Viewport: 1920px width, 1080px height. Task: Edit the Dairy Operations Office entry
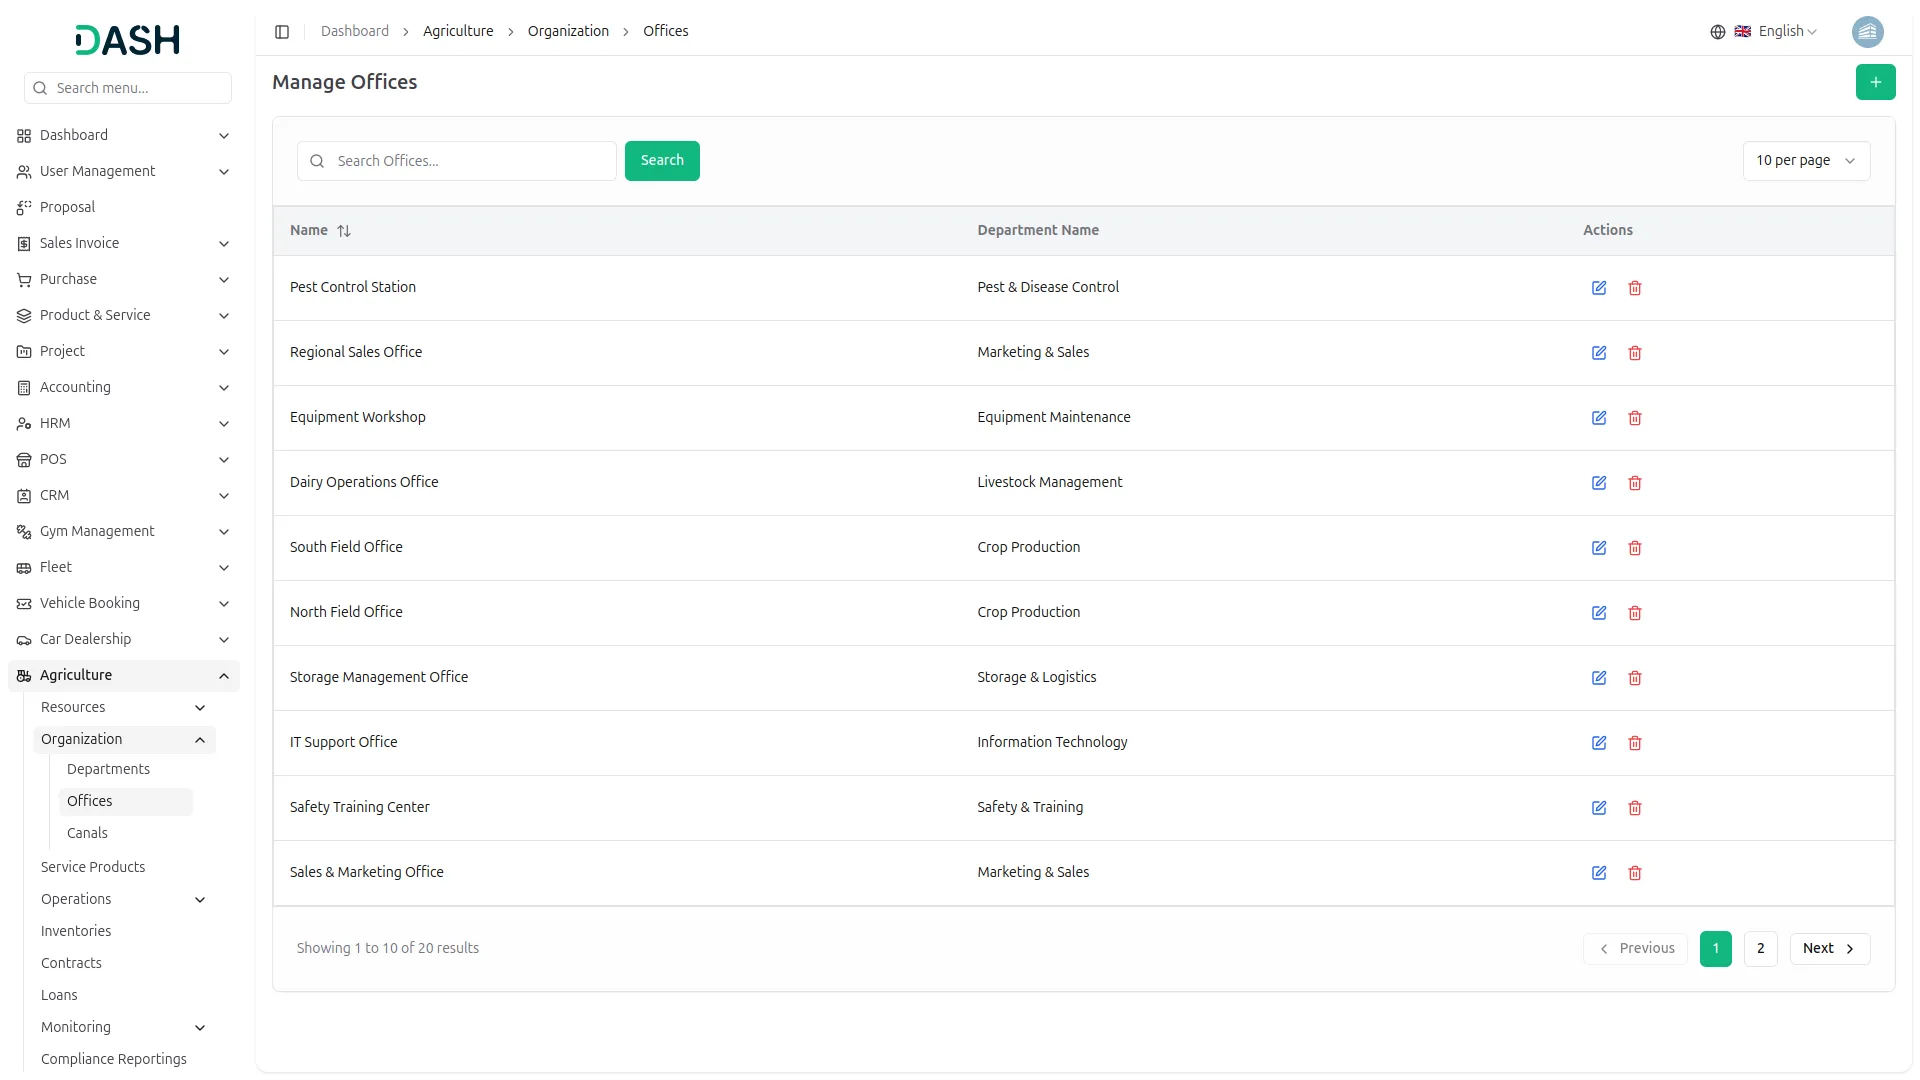coord(1599,483)
